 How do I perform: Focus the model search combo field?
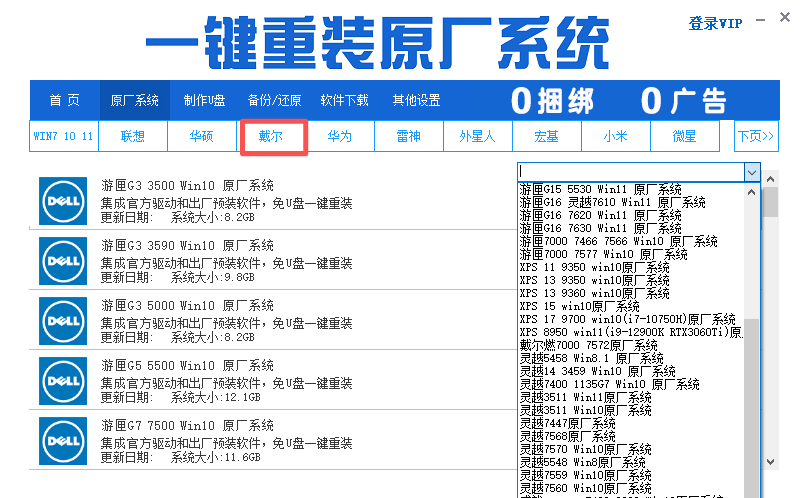click(x=631, y=172)
